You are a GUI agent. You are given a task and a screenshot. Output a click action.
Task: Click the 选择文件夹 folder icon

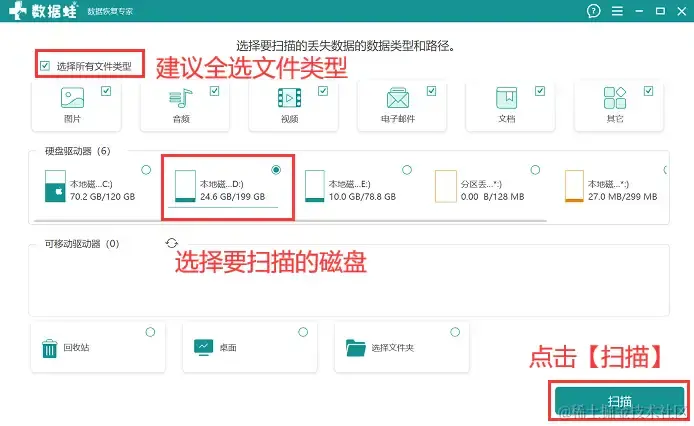[x=356, y=348]
